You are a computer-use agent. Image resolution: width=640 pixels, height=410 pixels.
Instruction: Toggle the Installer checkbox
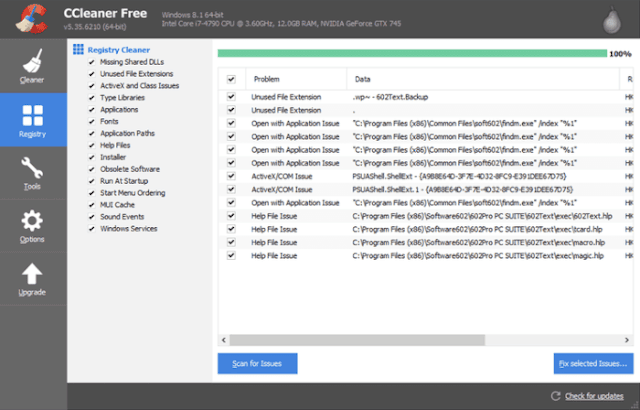91,157
